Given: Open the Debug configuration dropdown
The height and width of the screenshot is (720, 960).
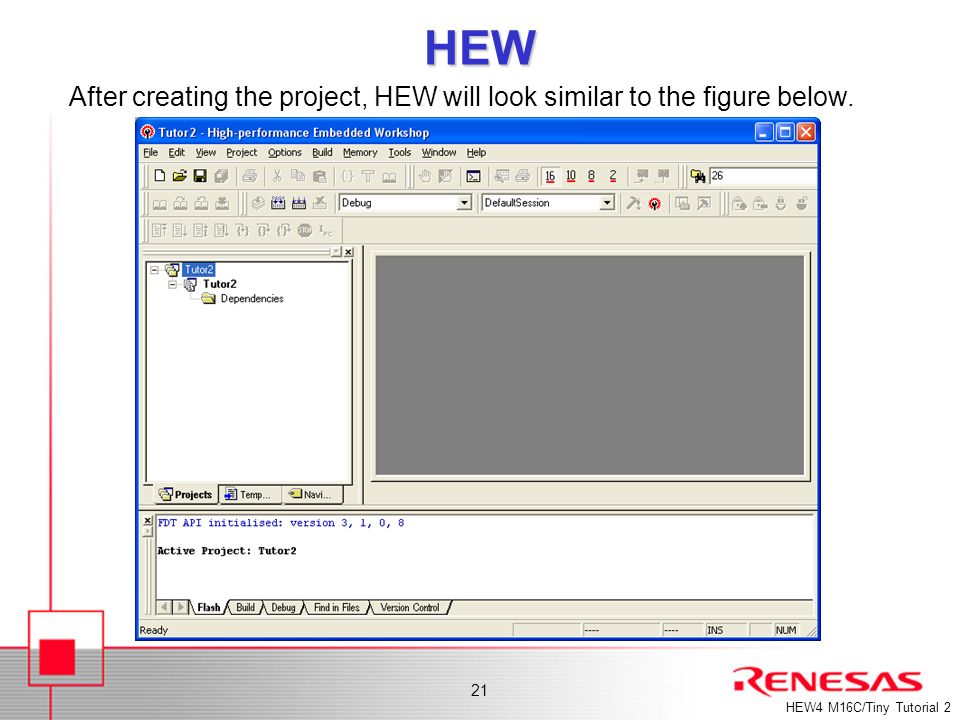Looking at the screenshot, I should click(465, 203).
